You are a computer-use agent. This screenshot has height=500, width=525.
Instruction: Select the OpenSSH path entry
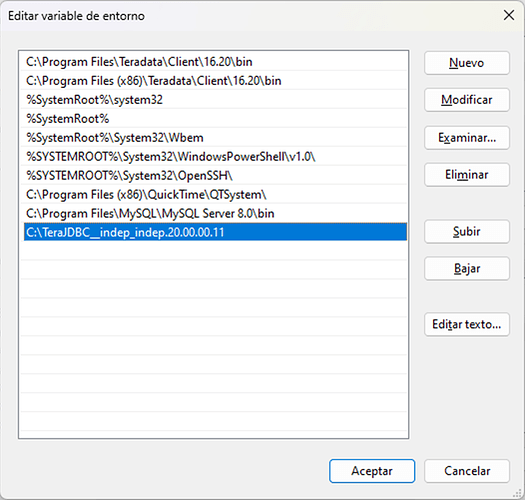tap(215, 175)
